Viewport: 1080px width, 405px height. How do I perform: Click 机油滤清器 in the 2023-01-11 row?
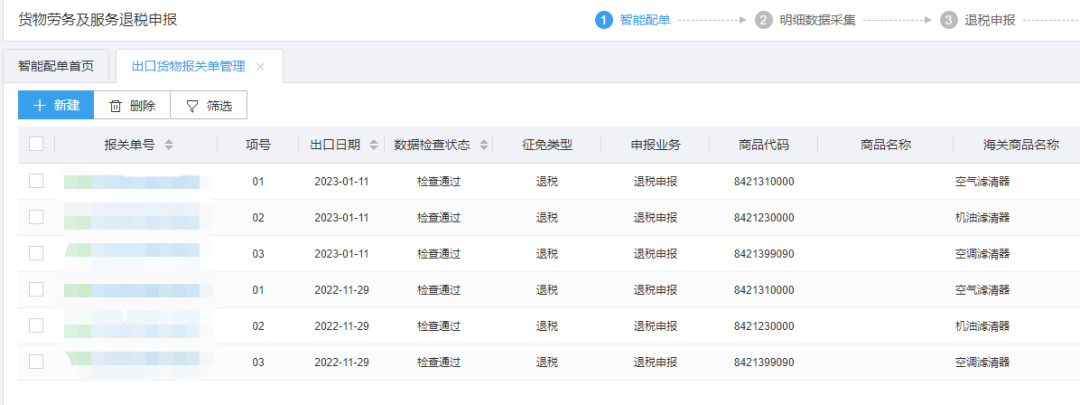983,218
